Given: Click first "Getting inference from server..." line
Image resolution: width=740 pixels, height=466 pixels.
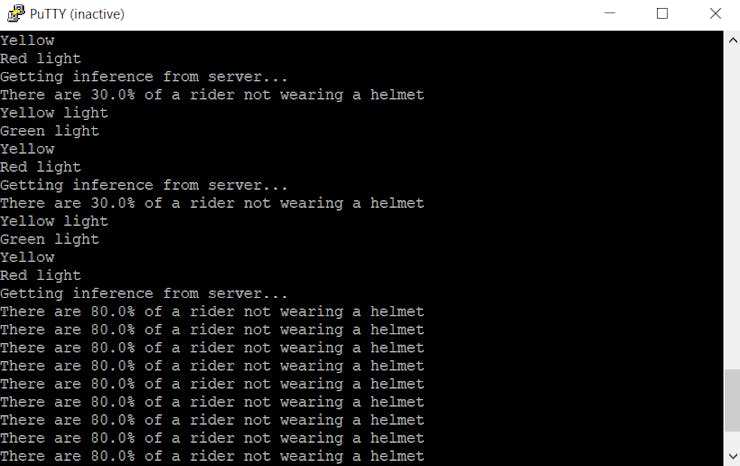Looking at the screenshot, I should pyautogui.click(x=143, y=76).
